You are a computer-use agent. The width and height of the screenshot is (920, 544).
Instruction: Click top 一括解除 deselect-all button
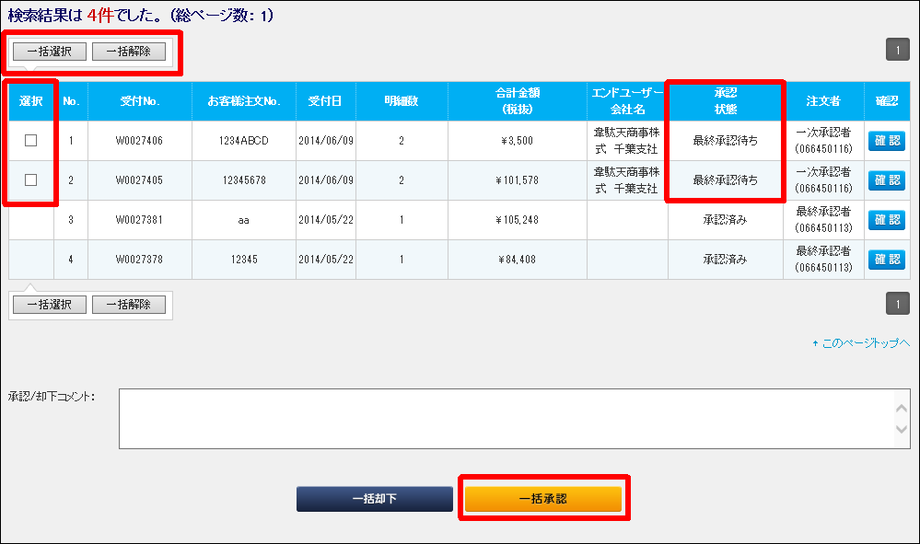click(129, 52)
